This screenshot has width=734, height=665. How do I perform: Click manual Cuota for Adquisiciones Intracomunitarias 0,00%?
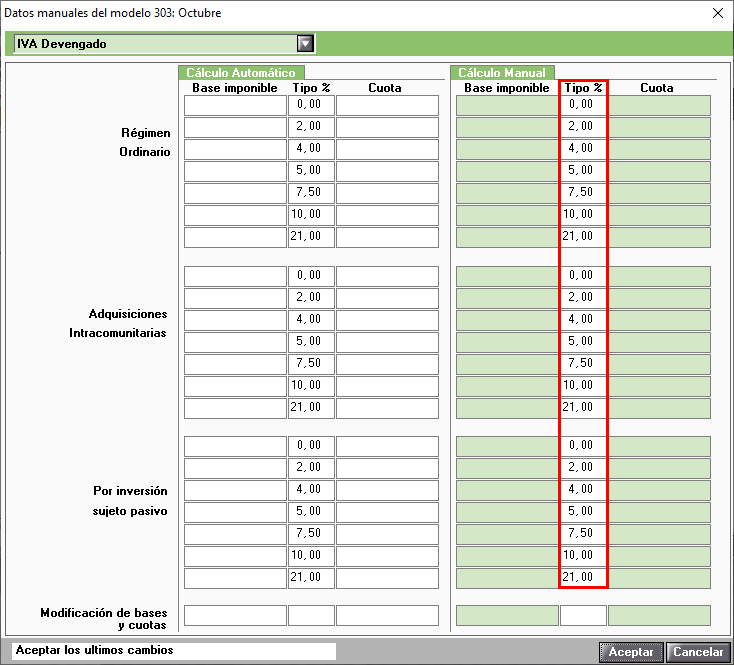pyautogui.click(x=659, y=276)
